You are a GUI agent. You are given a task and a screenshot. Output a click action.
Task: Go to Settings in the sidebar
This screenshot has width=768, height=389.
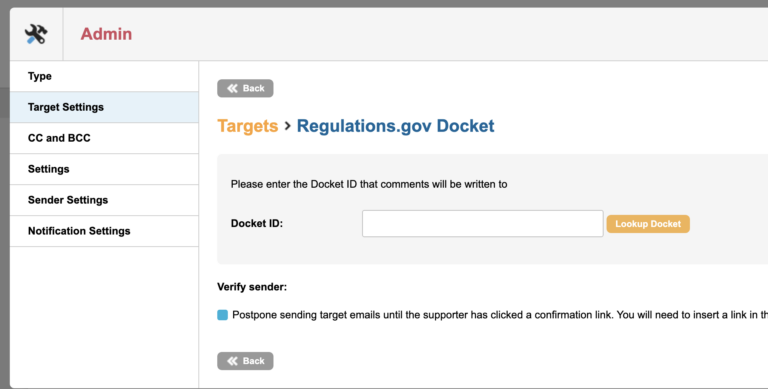[104, 169]
